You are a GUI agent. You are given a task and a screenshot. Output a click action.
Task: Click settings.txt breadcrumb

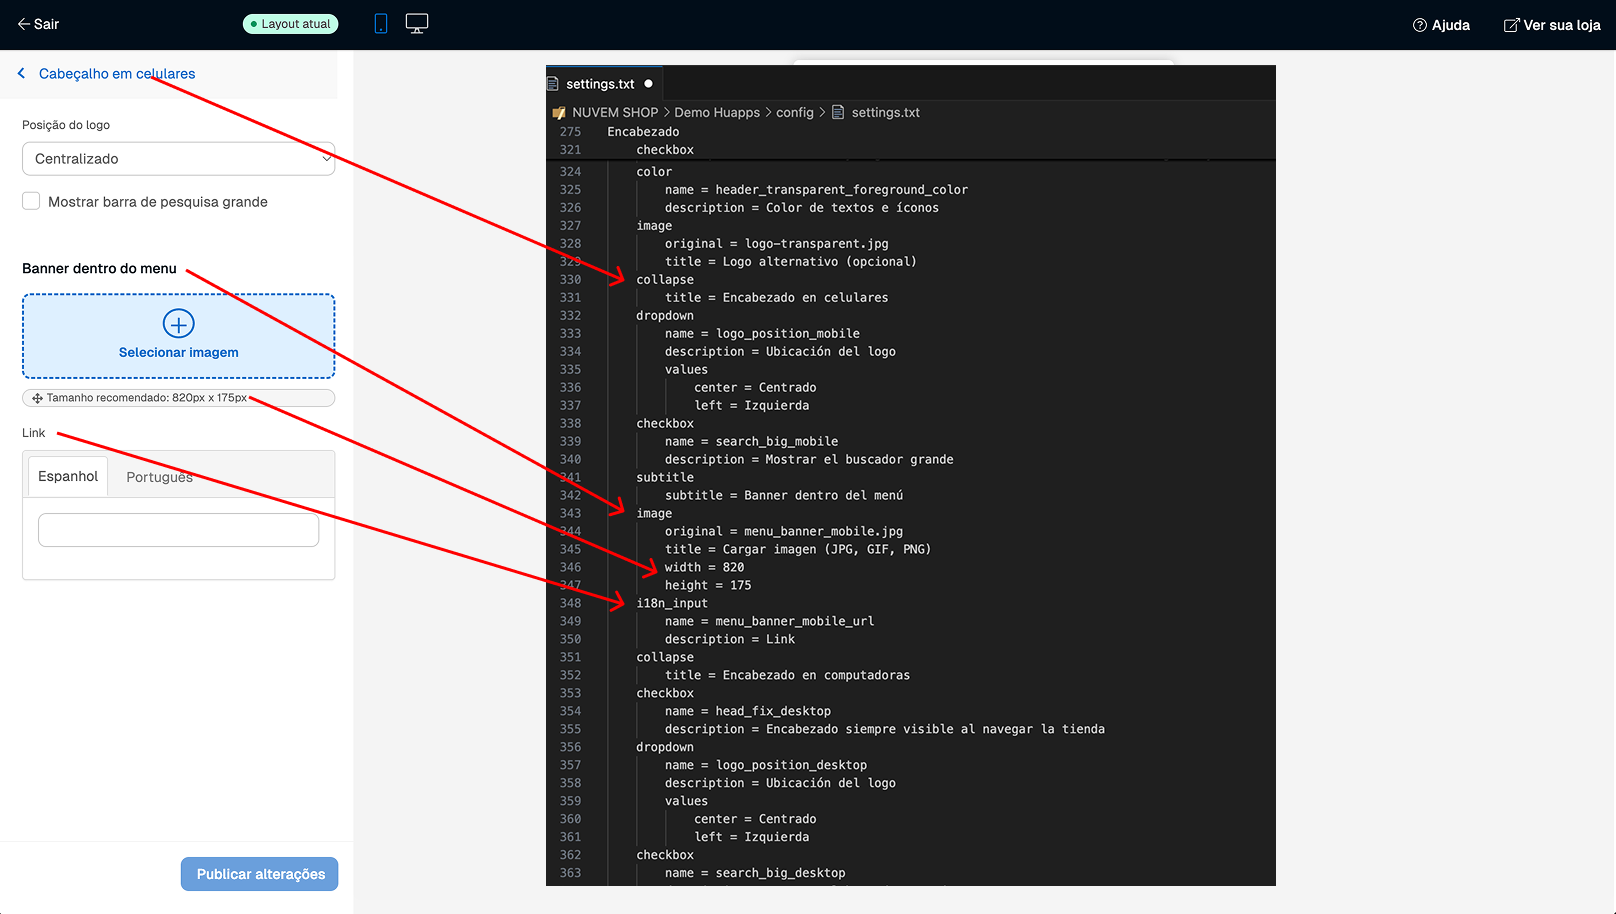885,112
